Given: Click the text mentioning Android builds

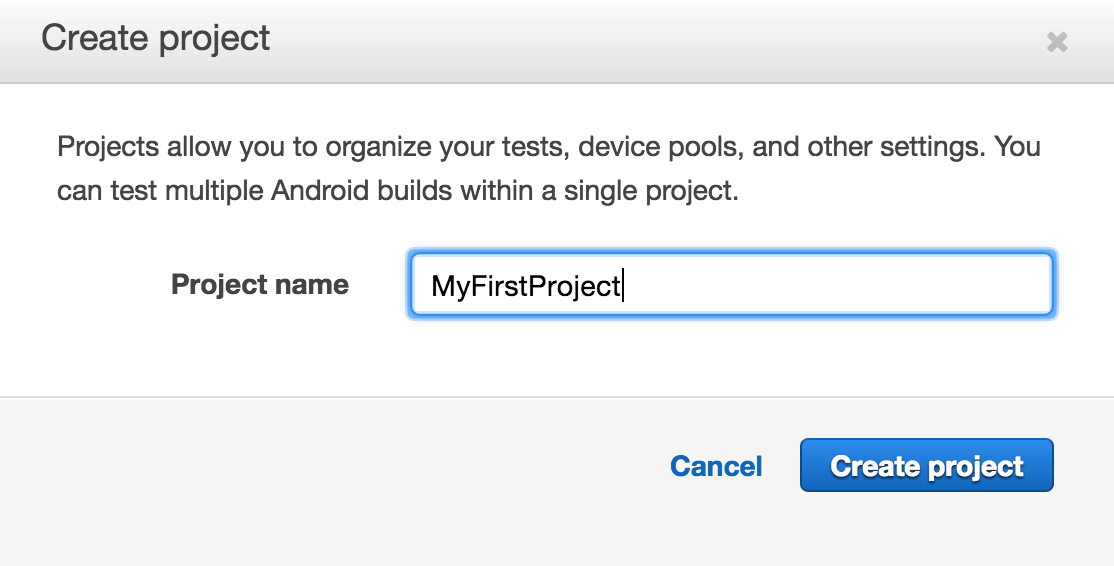Looking at the screenshot, I should (x=397, y=190).
